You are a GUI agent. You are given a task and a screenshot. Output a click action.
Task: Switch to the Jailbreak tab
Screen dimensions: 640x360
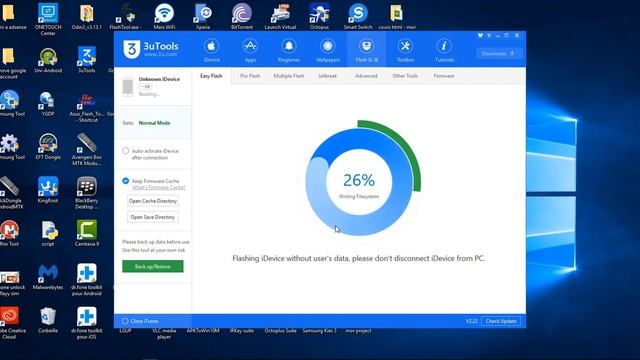tap(327, 76)
